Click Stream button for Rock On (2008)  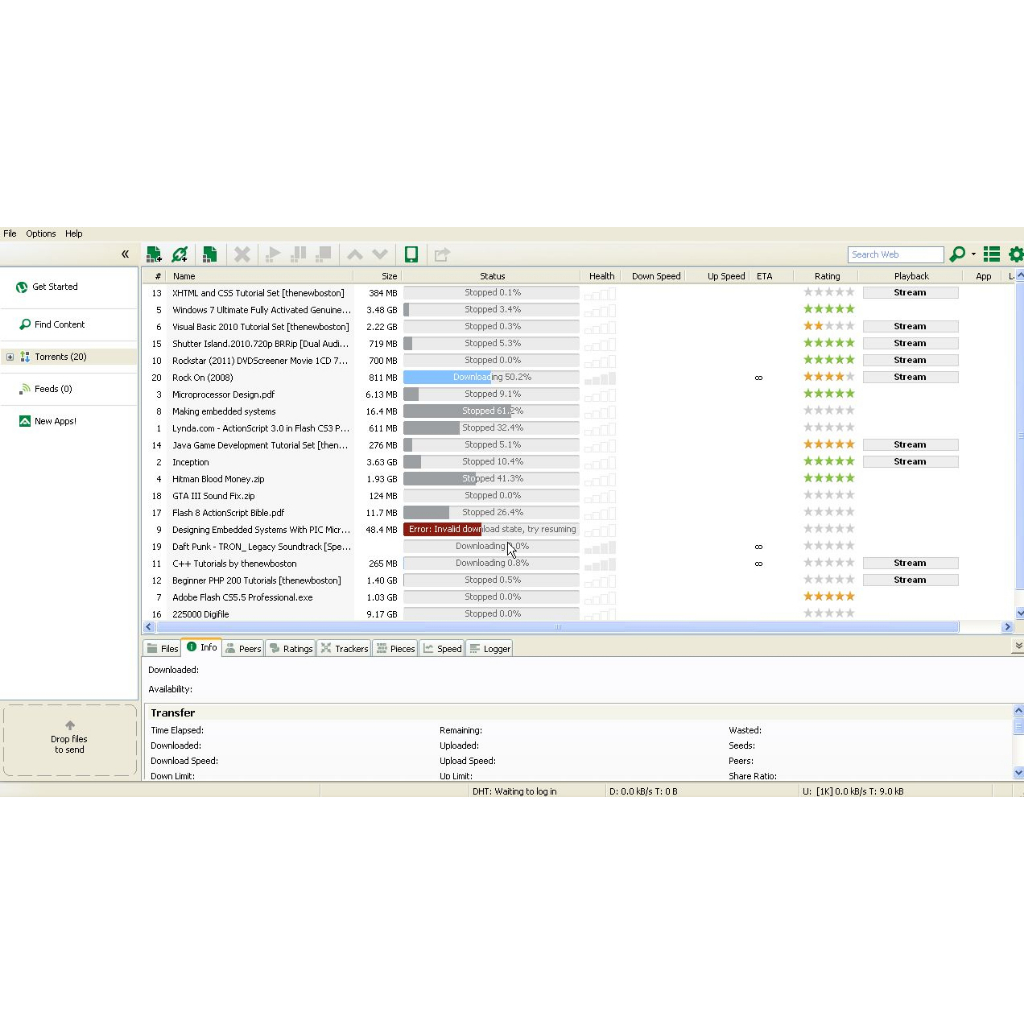(910, 377)
